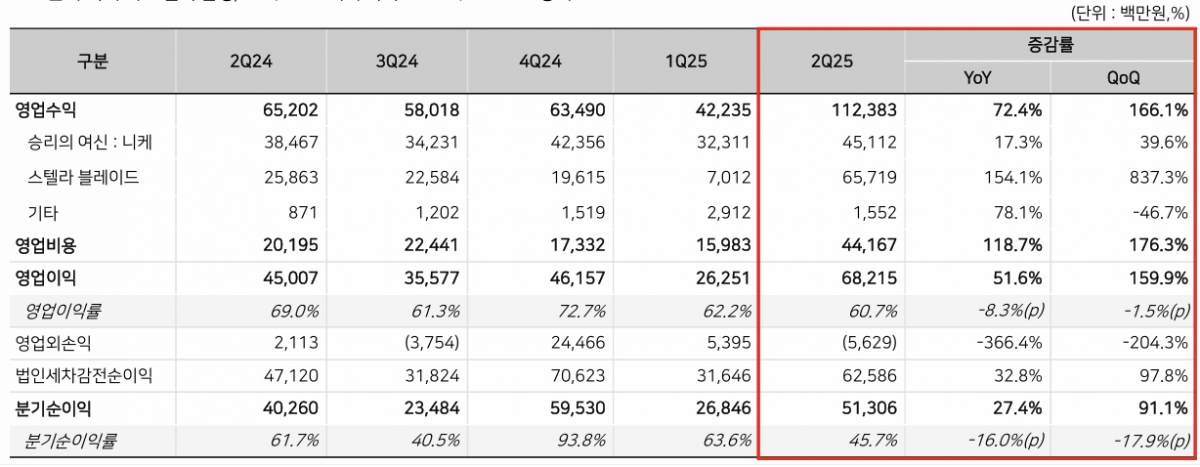Click the 법인세차감전순이익 row label

point(83,376)
